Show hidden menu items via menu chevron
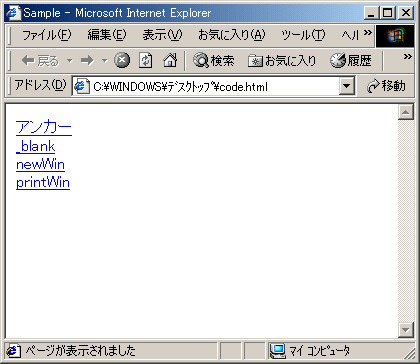 (x=367, y=32)
